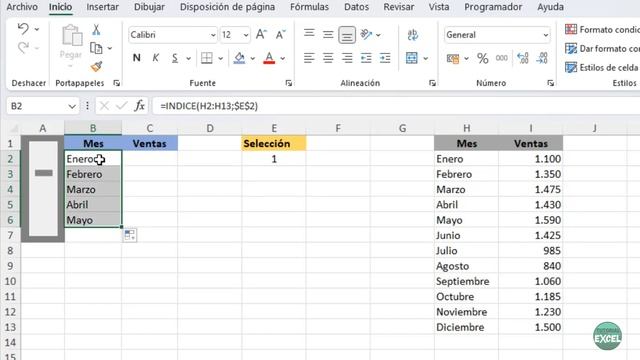The width and height of the screenshot is (640, 360).
Task: Click Dar formato como tabla
Action: pos(602,49)
